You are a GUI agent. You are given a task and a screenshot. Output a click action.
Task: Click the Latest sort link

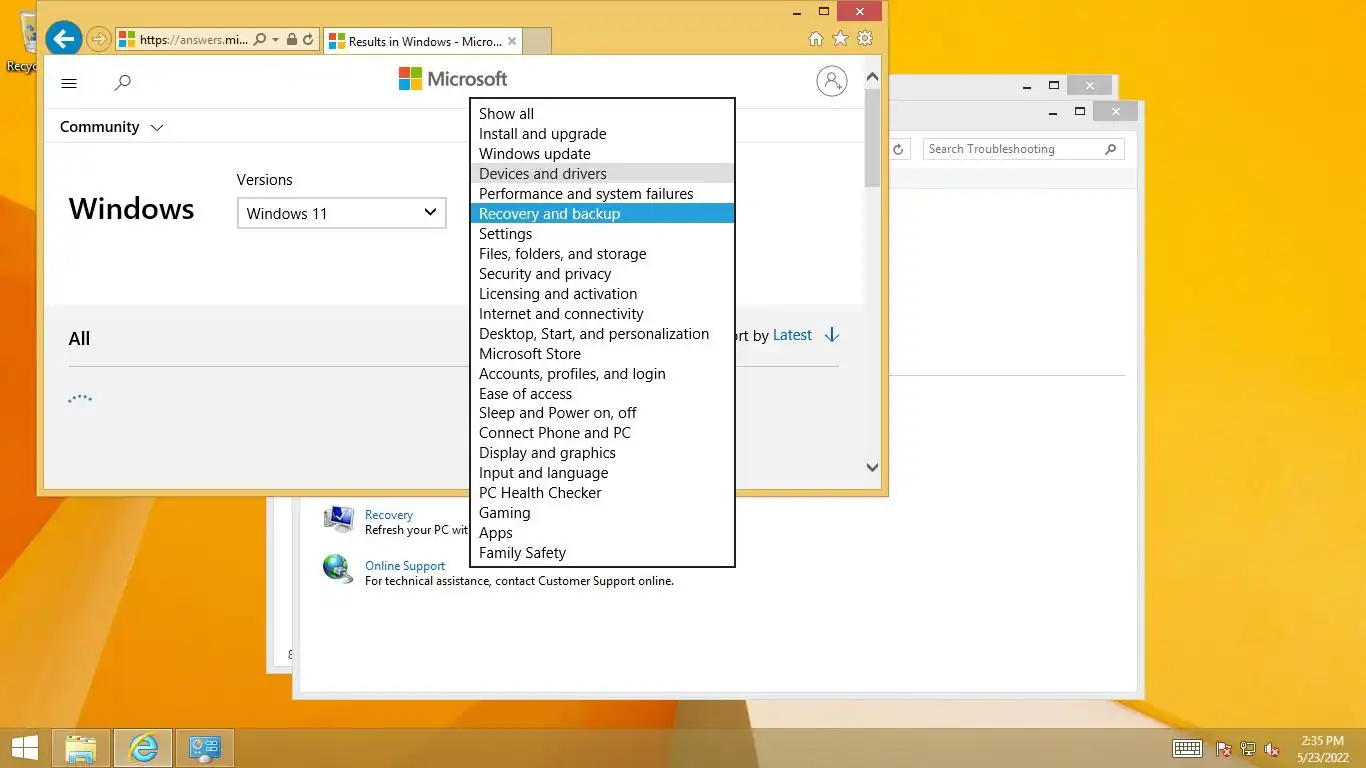pos(792,335)
